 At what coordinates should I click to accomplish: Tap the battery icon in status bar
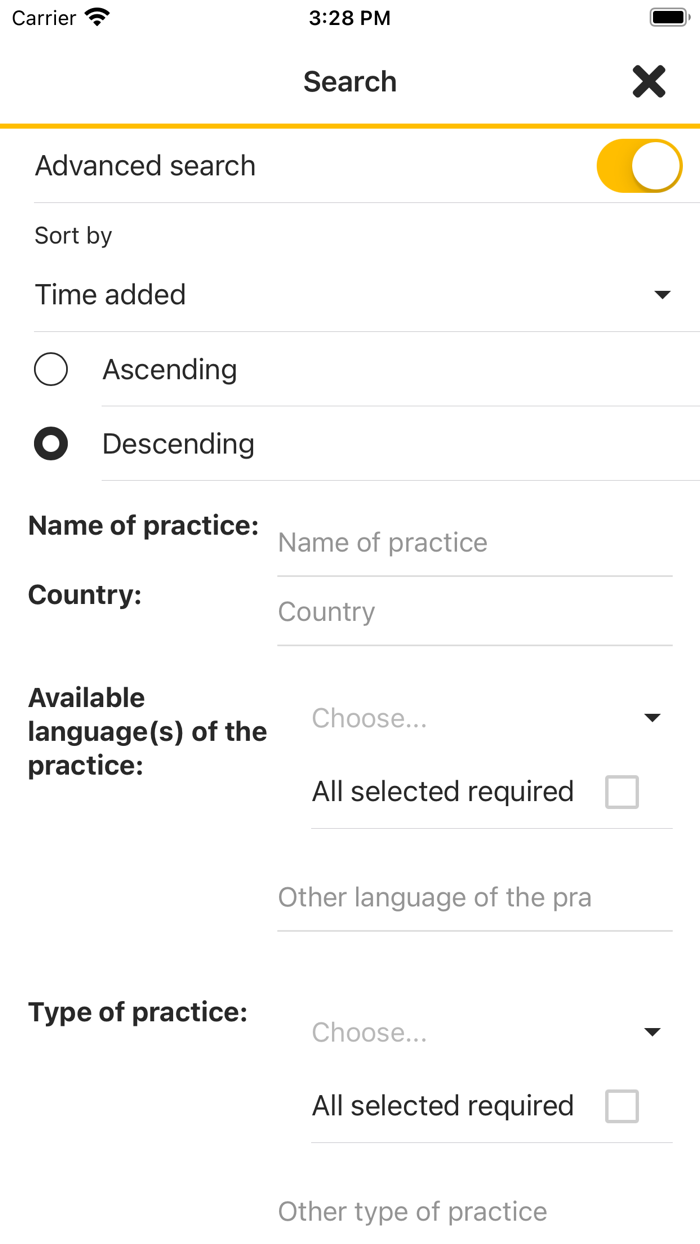[667, 18]
